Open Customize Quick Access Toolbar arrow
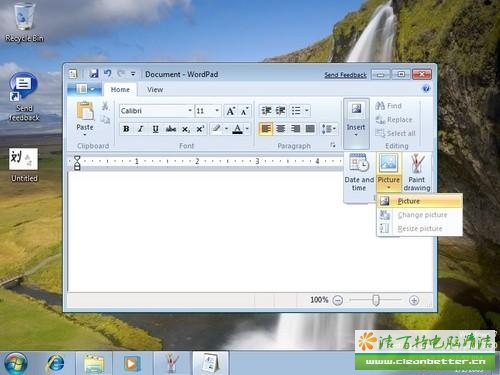This screenshot has height=375, width=500. click(x=133, y=74)
